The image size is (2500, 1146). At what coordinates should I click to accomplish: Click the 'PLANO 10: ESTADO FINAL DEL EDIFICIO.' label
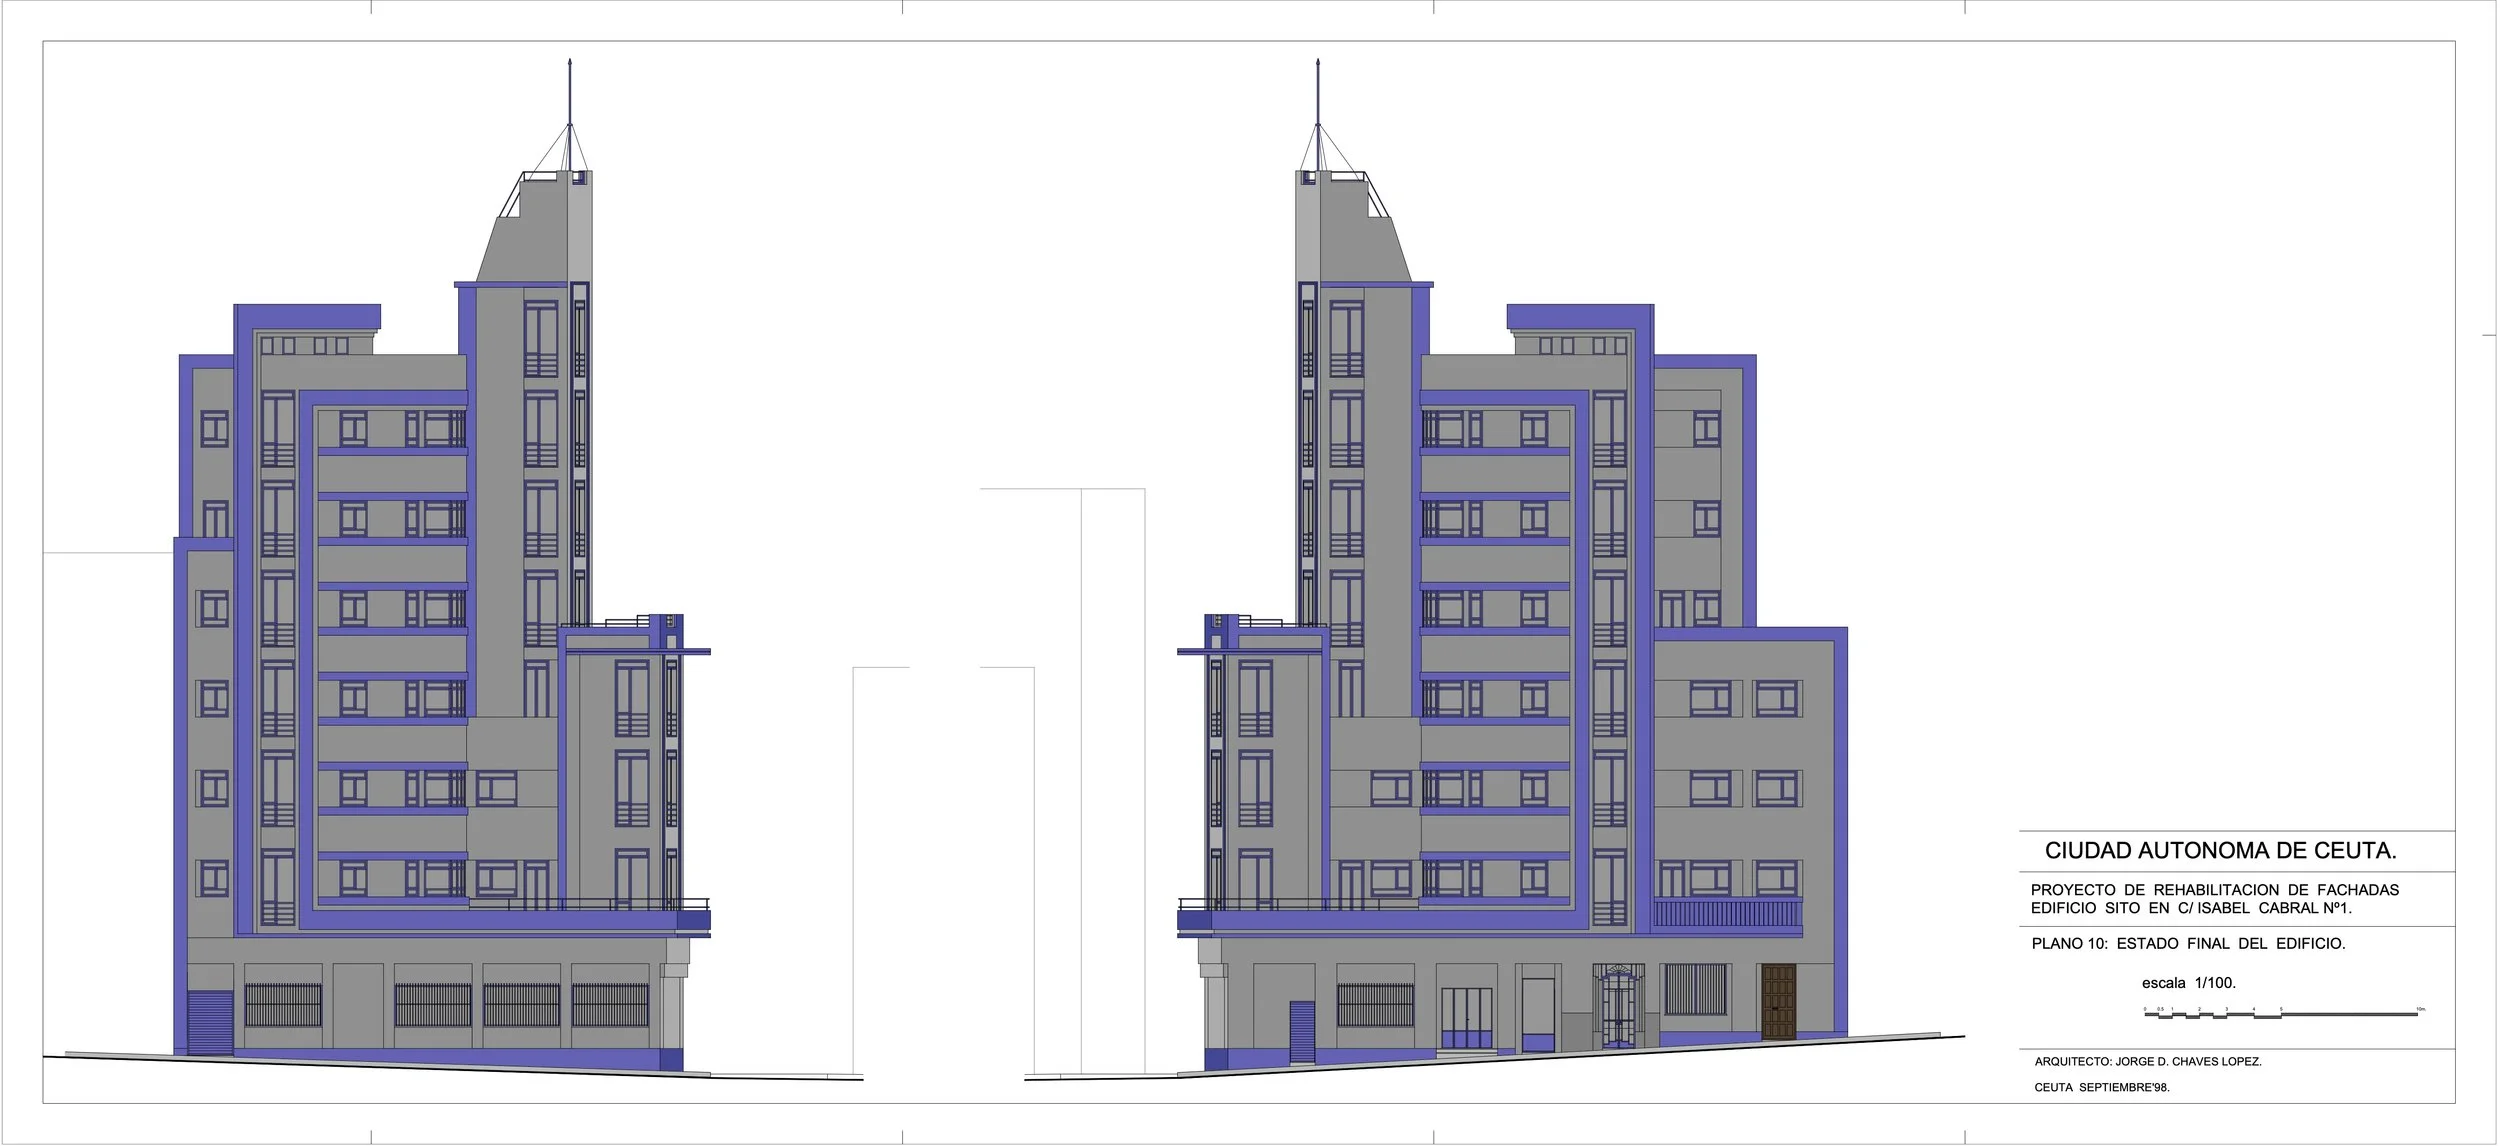point(2188,943)
